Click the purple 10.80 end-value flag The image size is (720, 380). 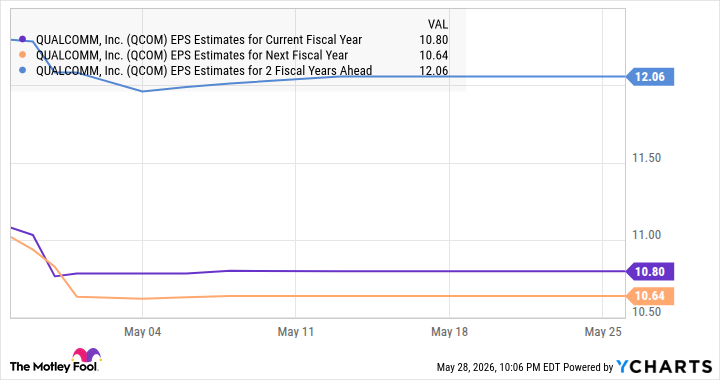click(x=650, y=272)
